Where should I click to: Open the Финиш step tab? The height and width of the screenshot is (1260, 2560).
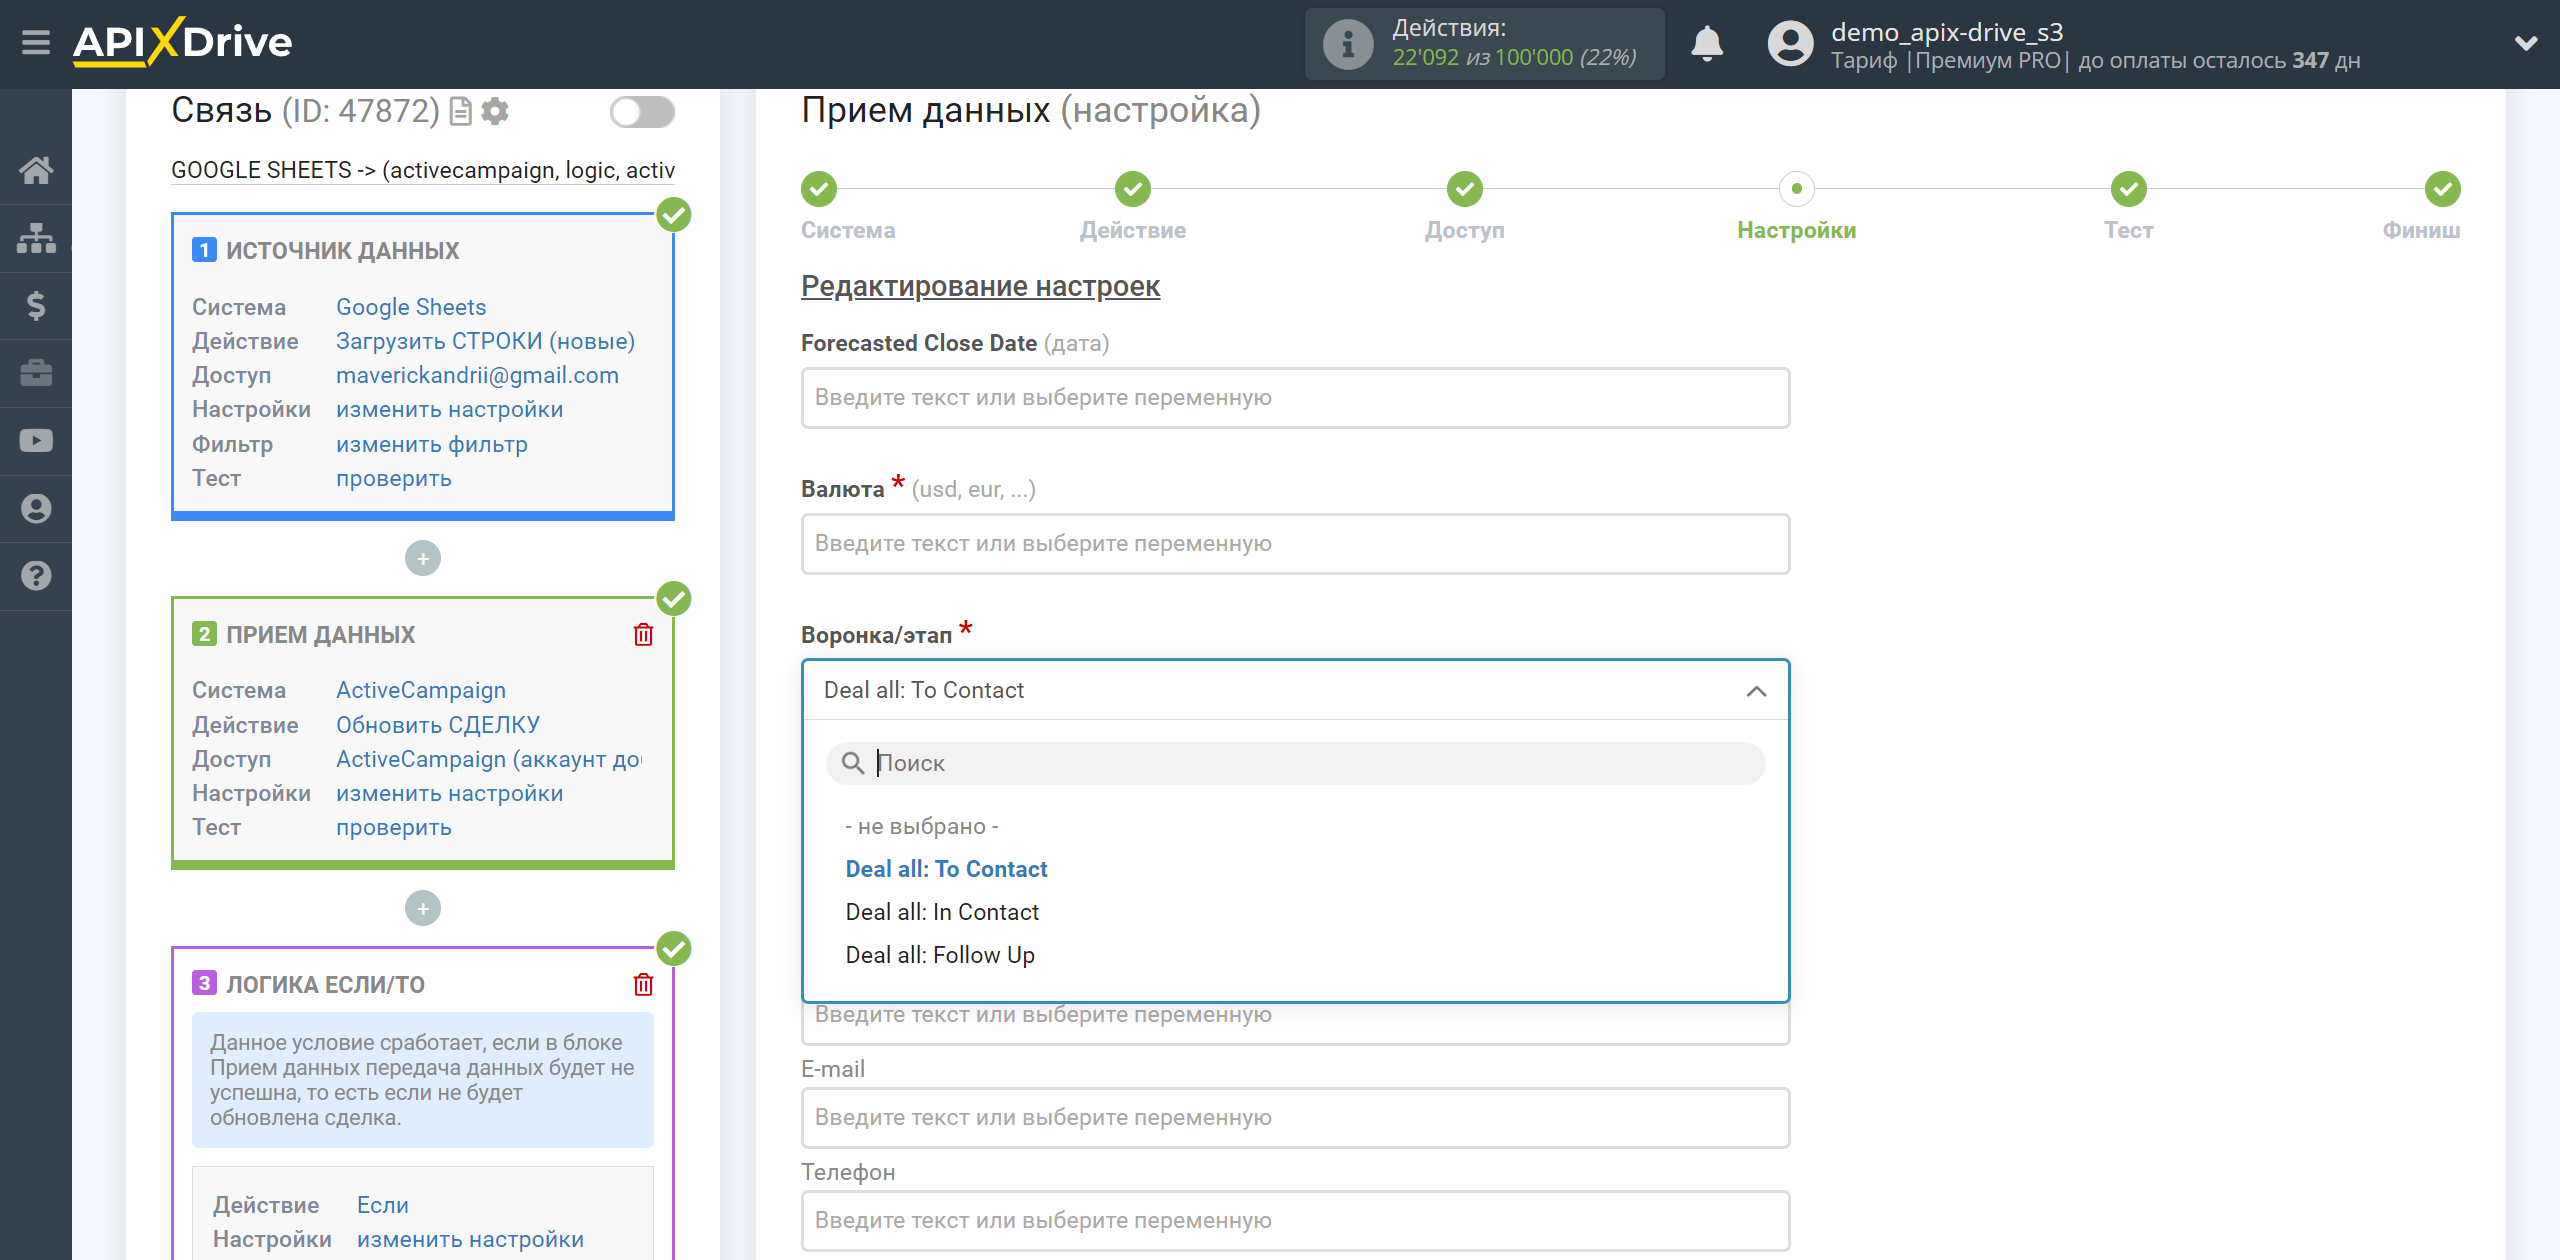[x=2421, y=230]
